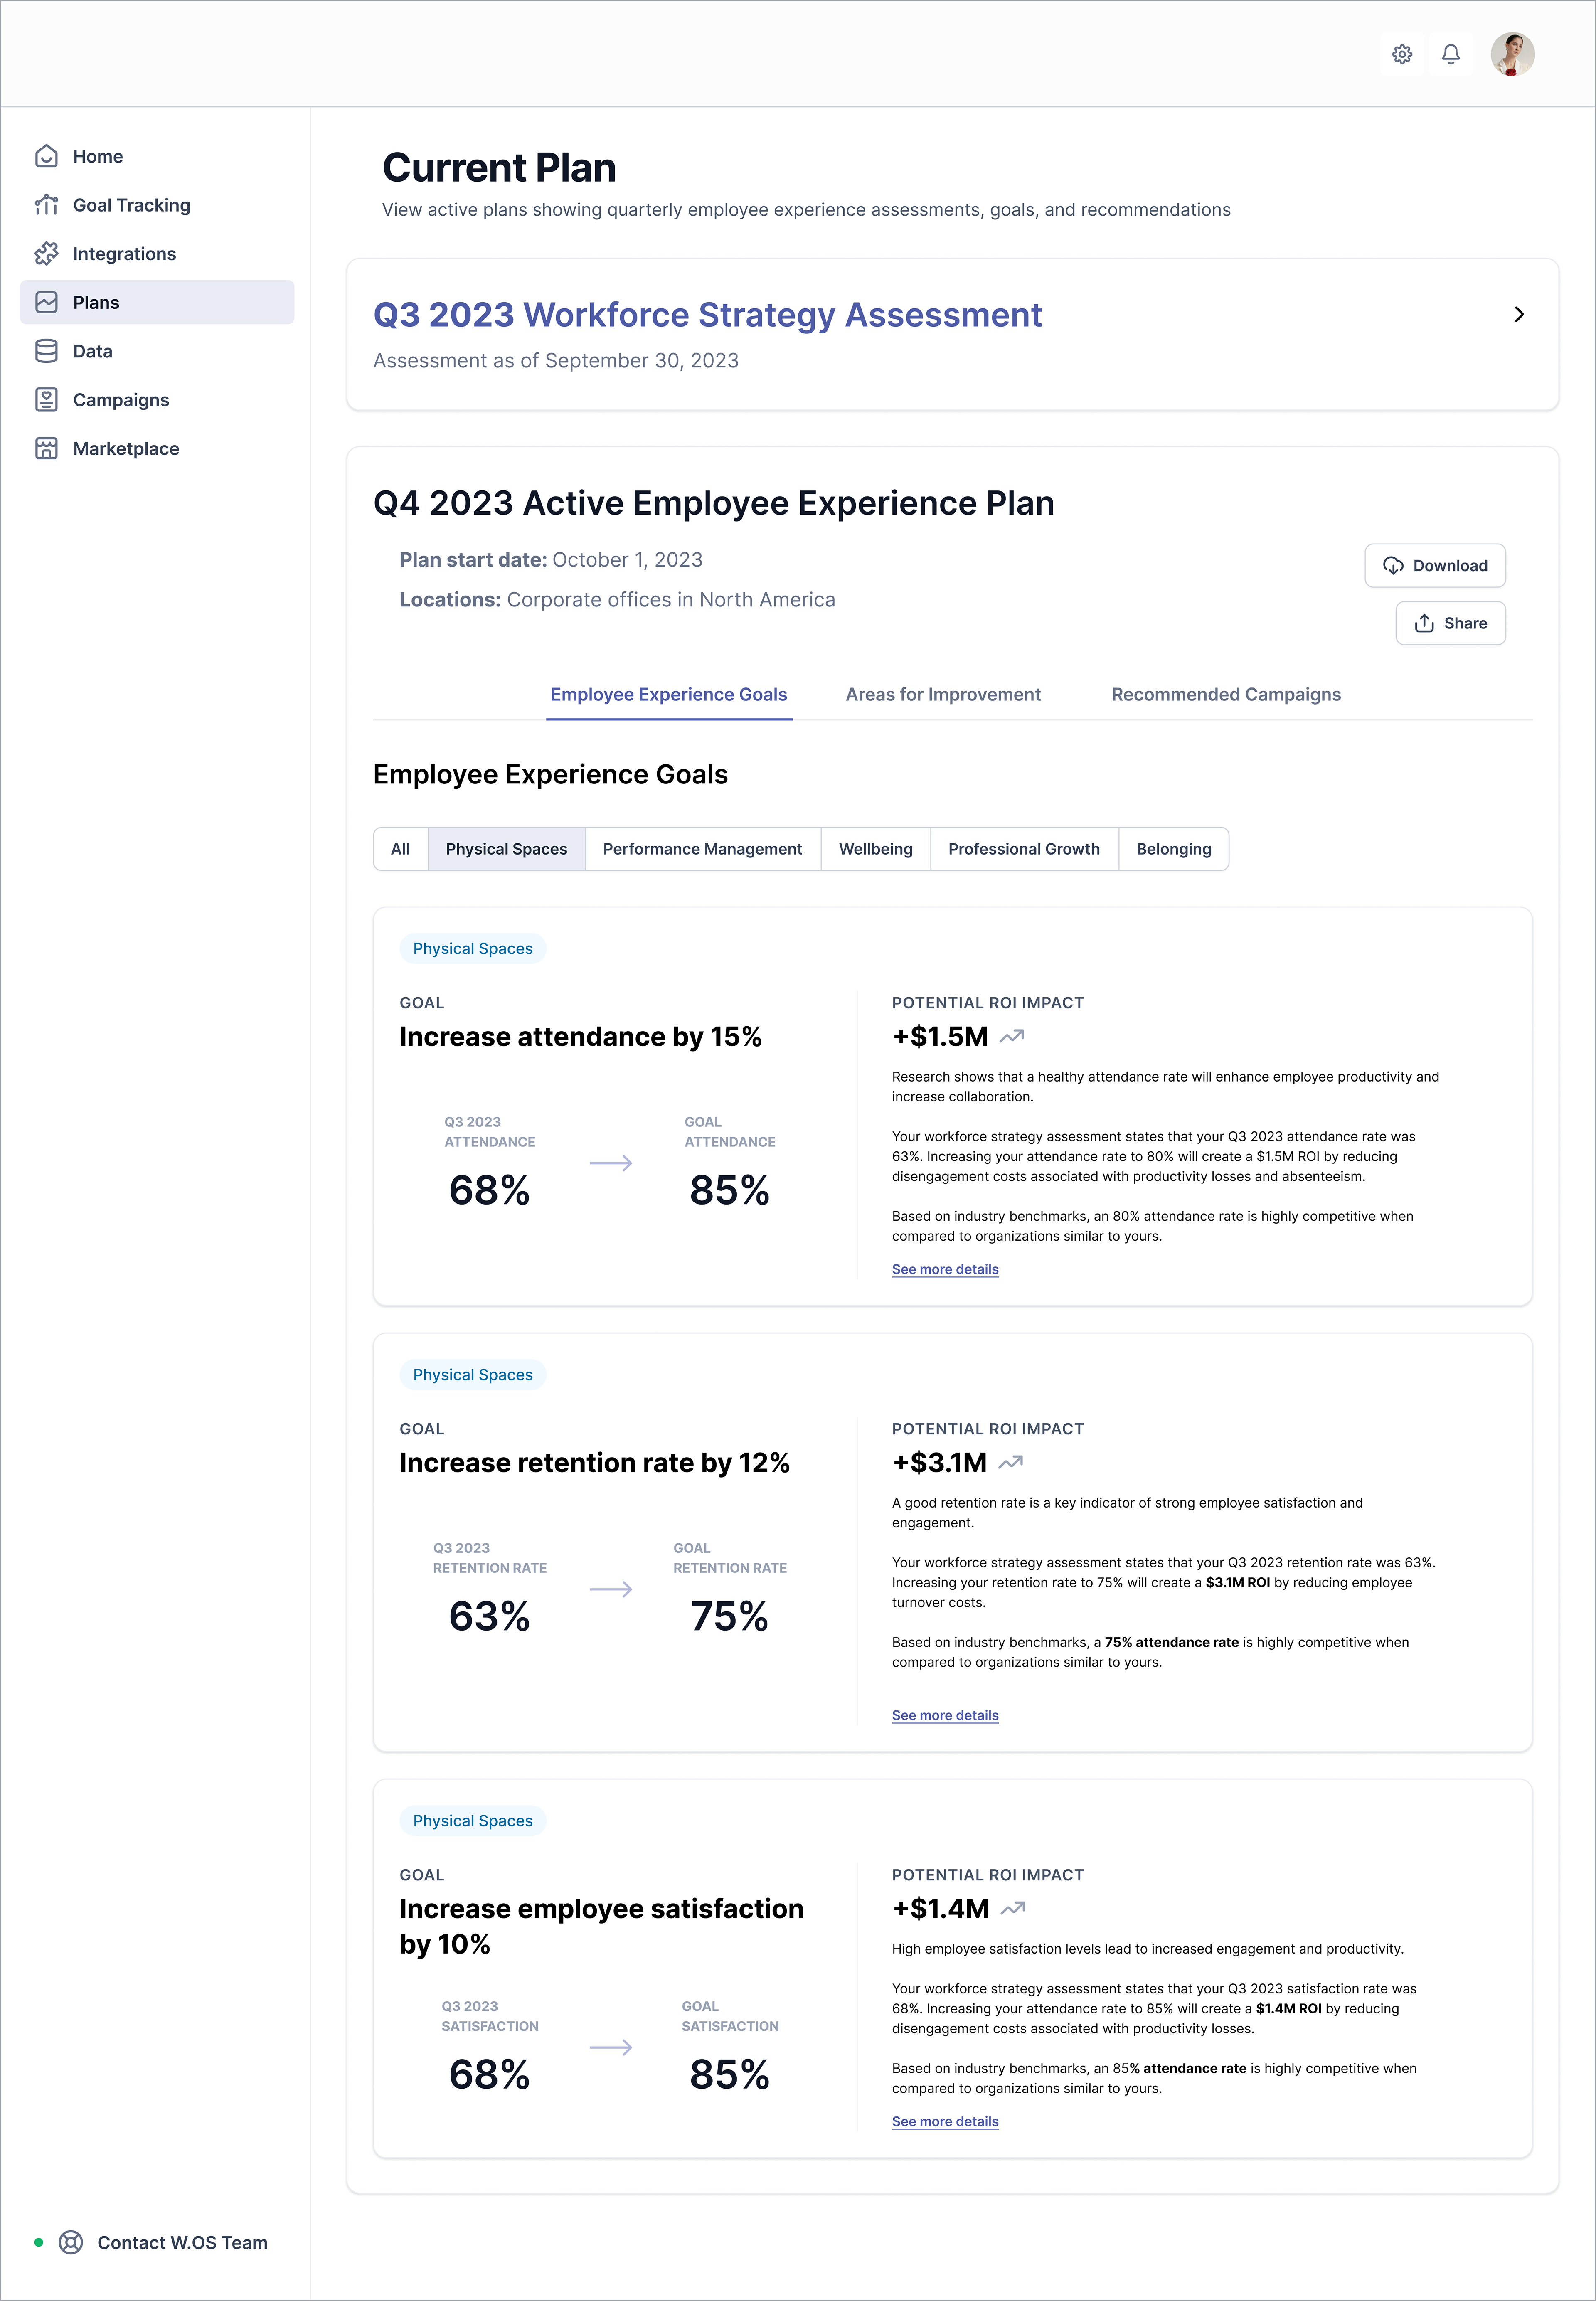
Task: Click the Integrations puzzle icon
Action: [x=46, y=254]
